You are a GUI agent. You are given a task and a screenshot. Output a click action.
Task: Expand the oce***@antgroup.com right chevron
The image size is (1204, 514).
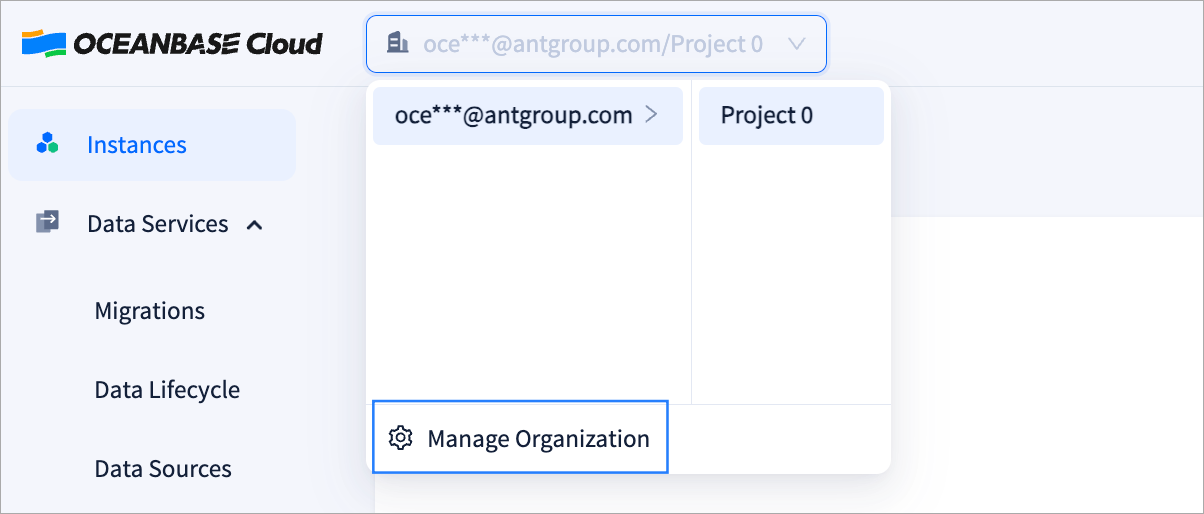click(652, 115)
